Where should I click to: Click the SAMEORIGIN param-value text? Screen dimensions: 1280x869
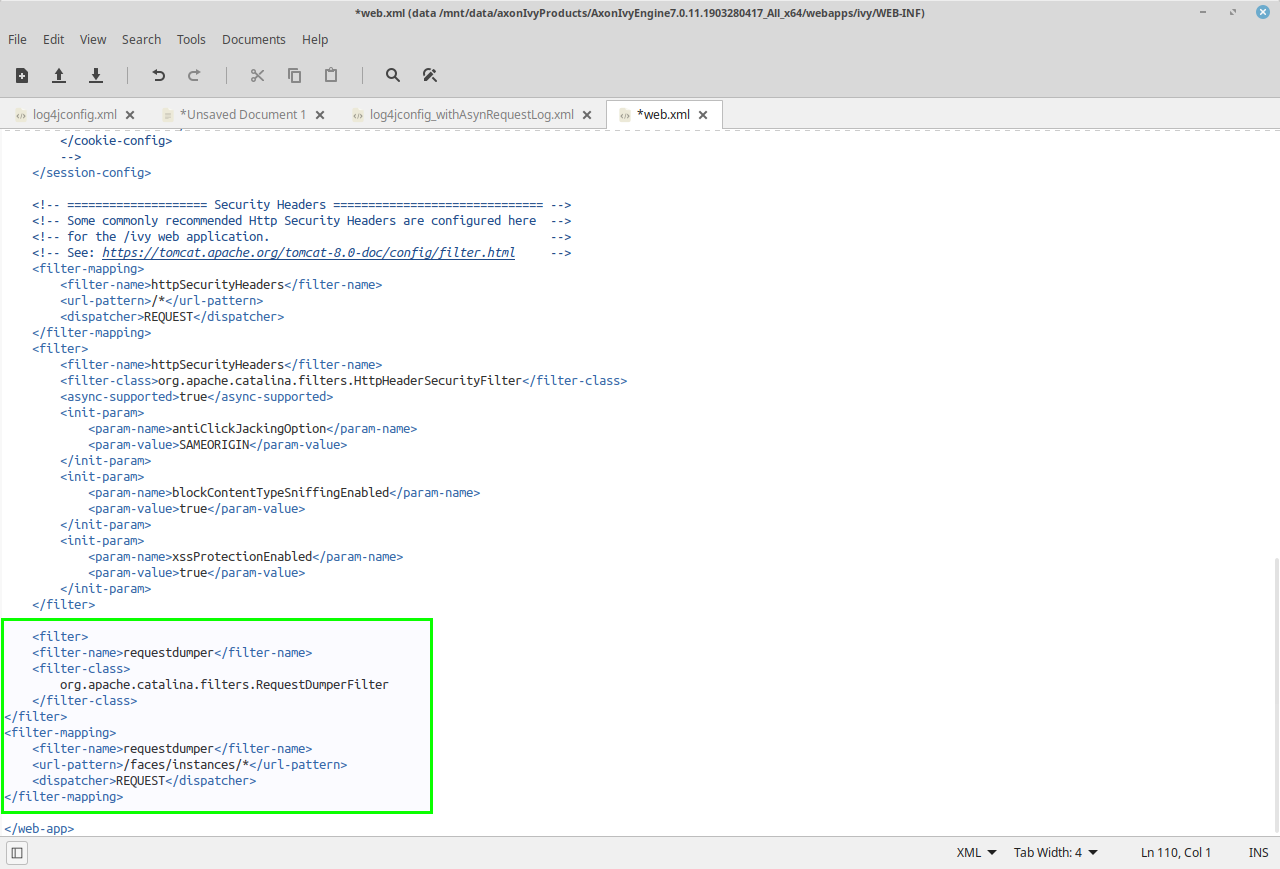[213, 445]
